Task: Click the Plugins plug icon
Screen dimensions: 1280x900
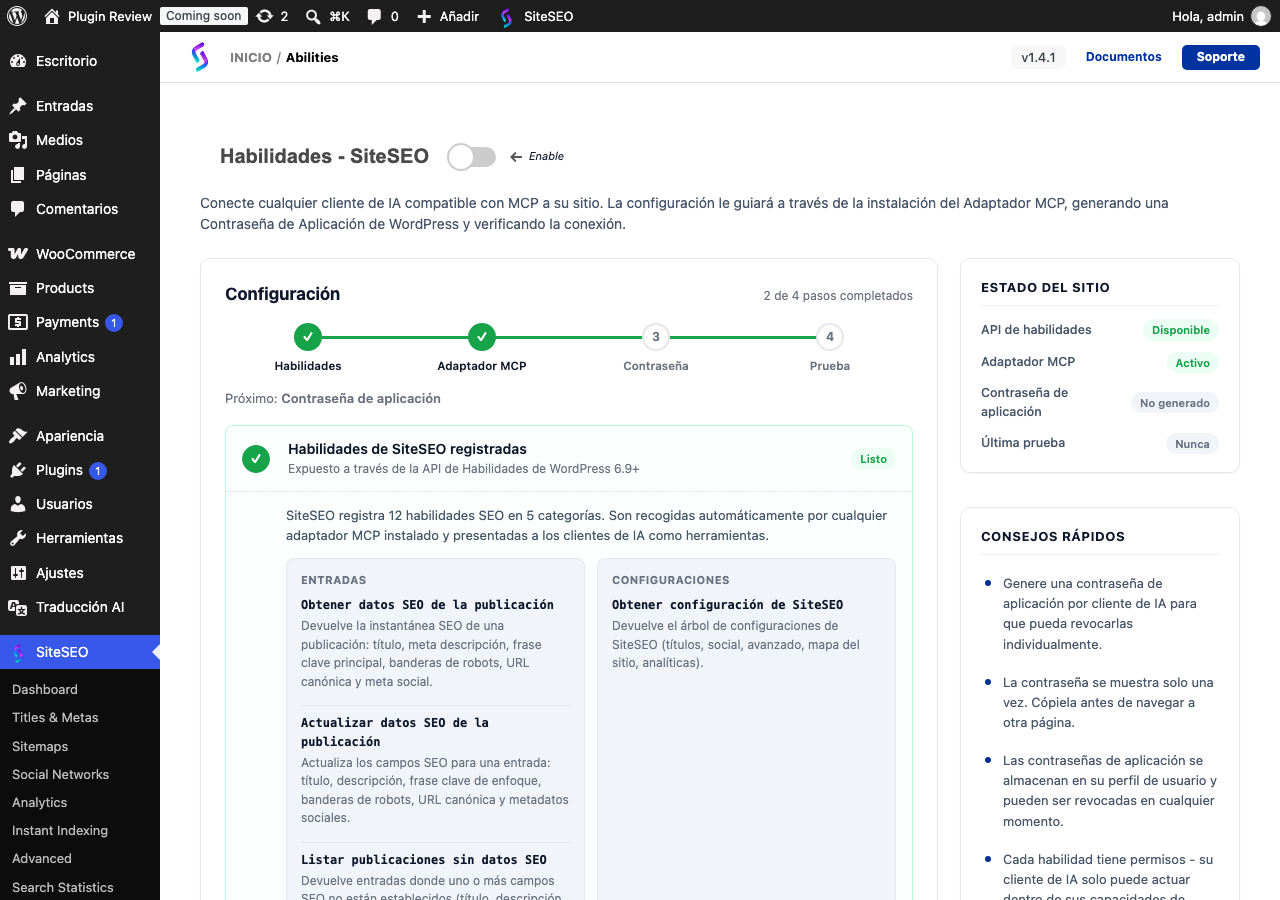Action: click(18, 470)
